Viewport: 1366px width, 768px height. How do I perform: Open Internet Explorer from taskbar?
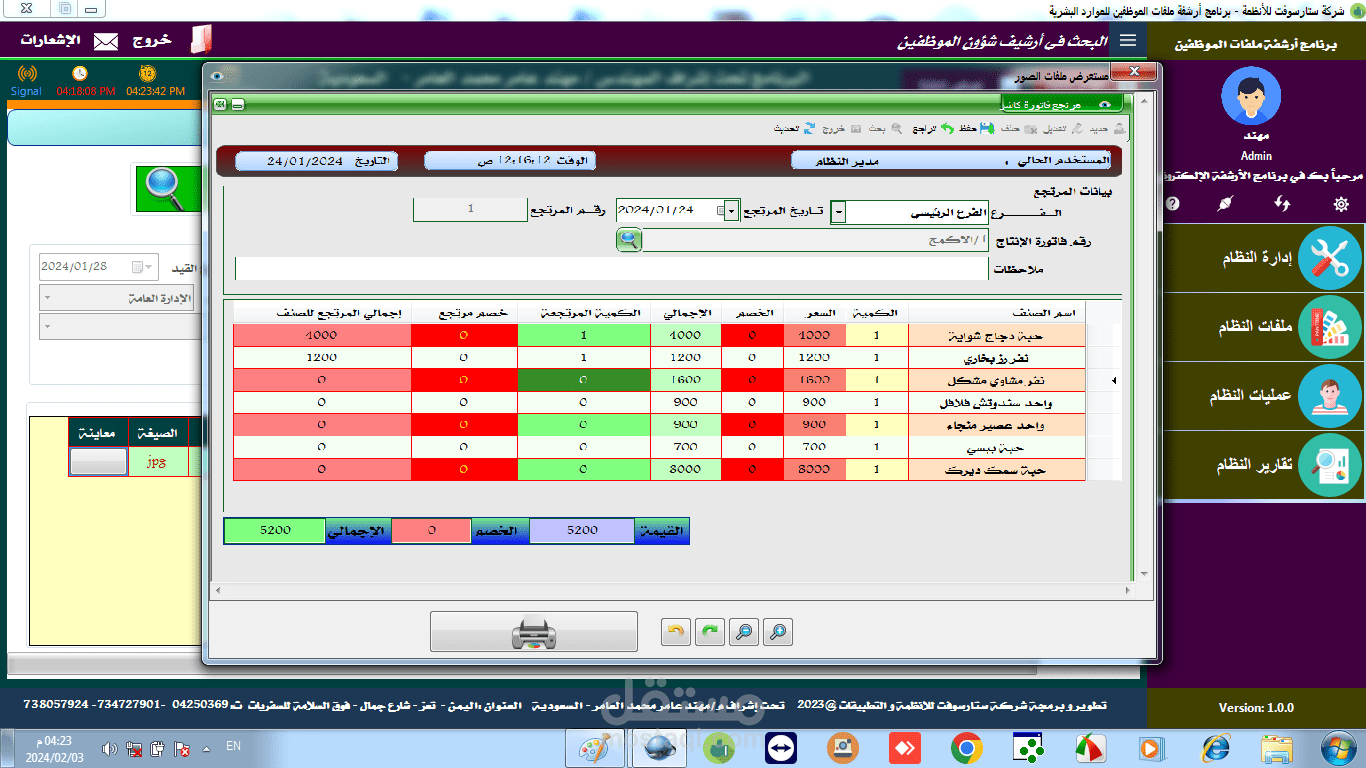(1215, 748)
